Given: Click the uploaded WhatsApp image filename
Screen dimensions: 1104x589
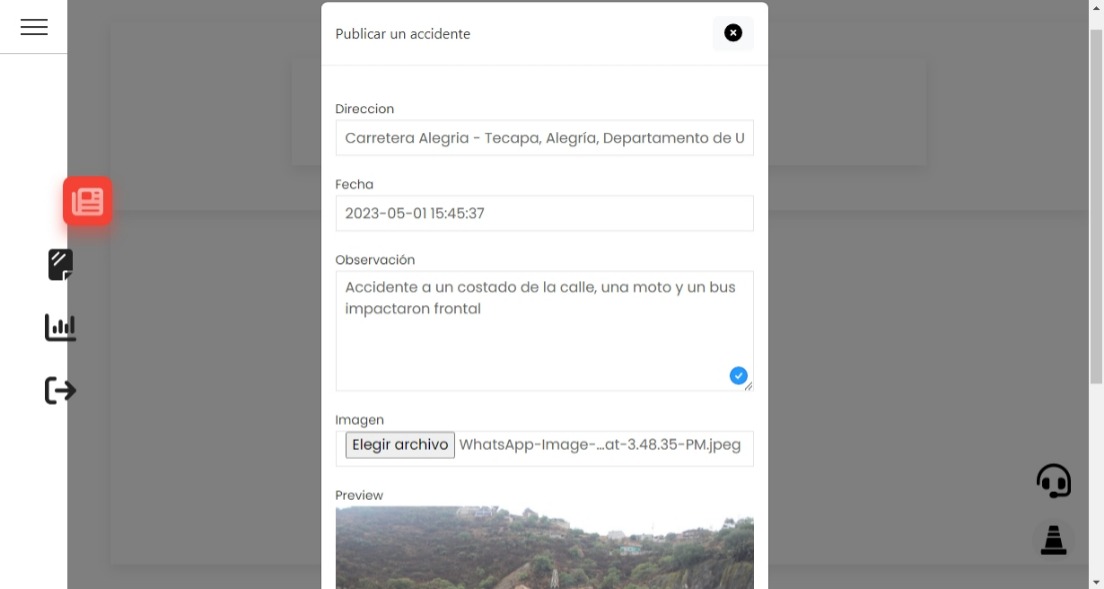Looking at the screenshot, I should point(600,444).
